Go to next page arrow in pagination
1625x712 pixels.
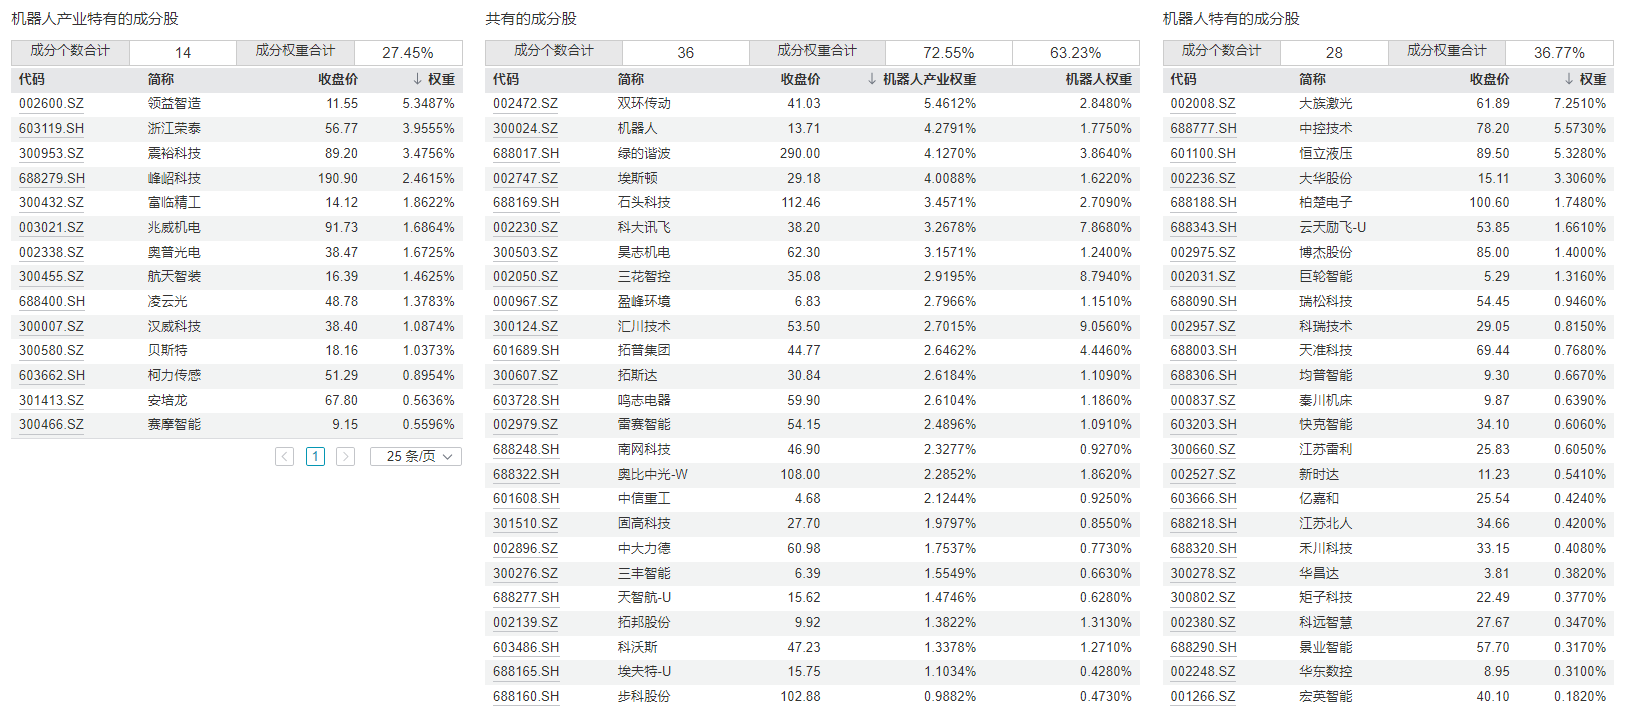click(346, 456)
